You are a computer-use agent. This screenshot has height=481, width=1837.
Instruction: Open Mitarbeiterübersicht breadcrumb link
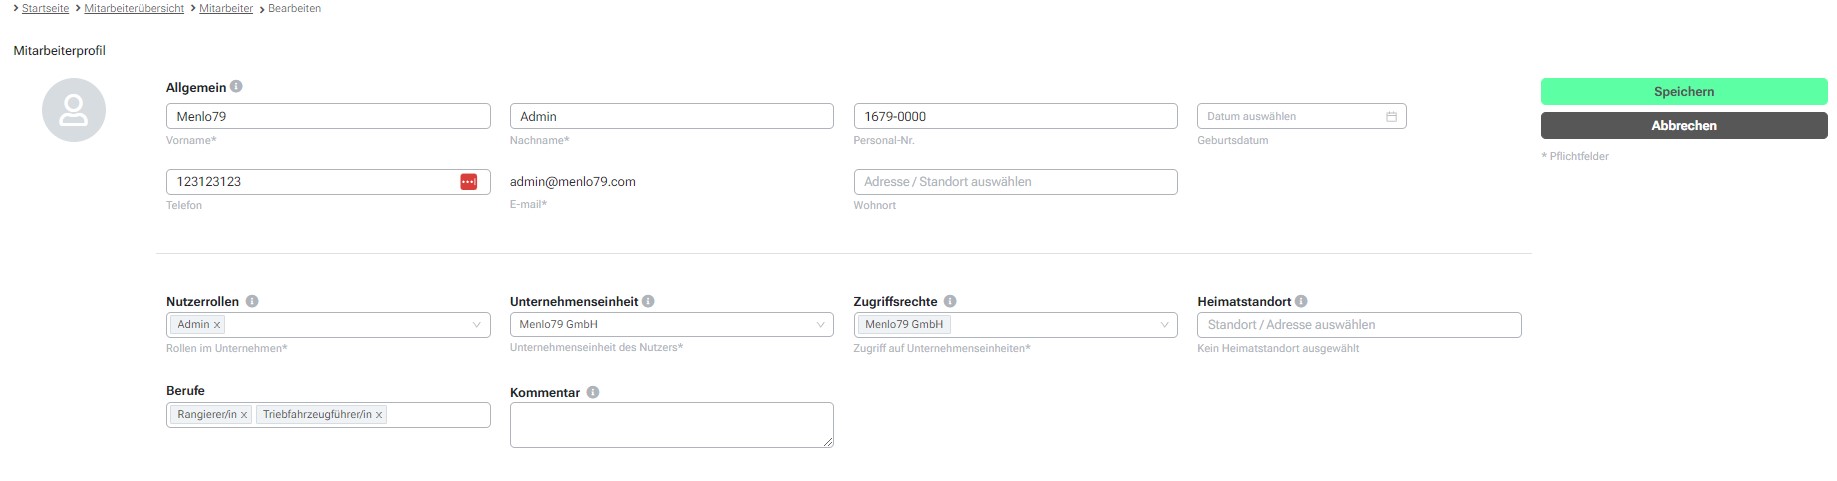point(134,8)
